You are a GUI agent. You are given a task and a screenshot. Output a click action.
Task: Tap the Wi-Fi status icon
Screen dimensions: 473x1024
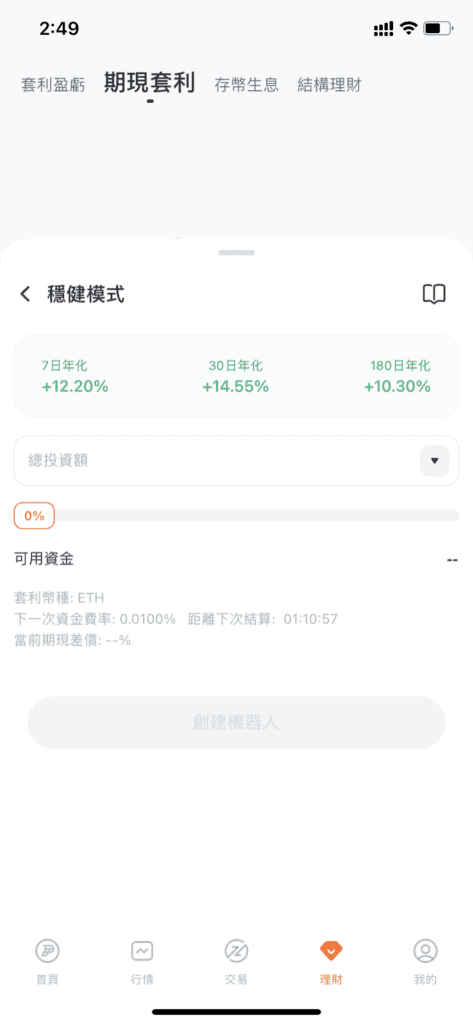click(409, 28)
